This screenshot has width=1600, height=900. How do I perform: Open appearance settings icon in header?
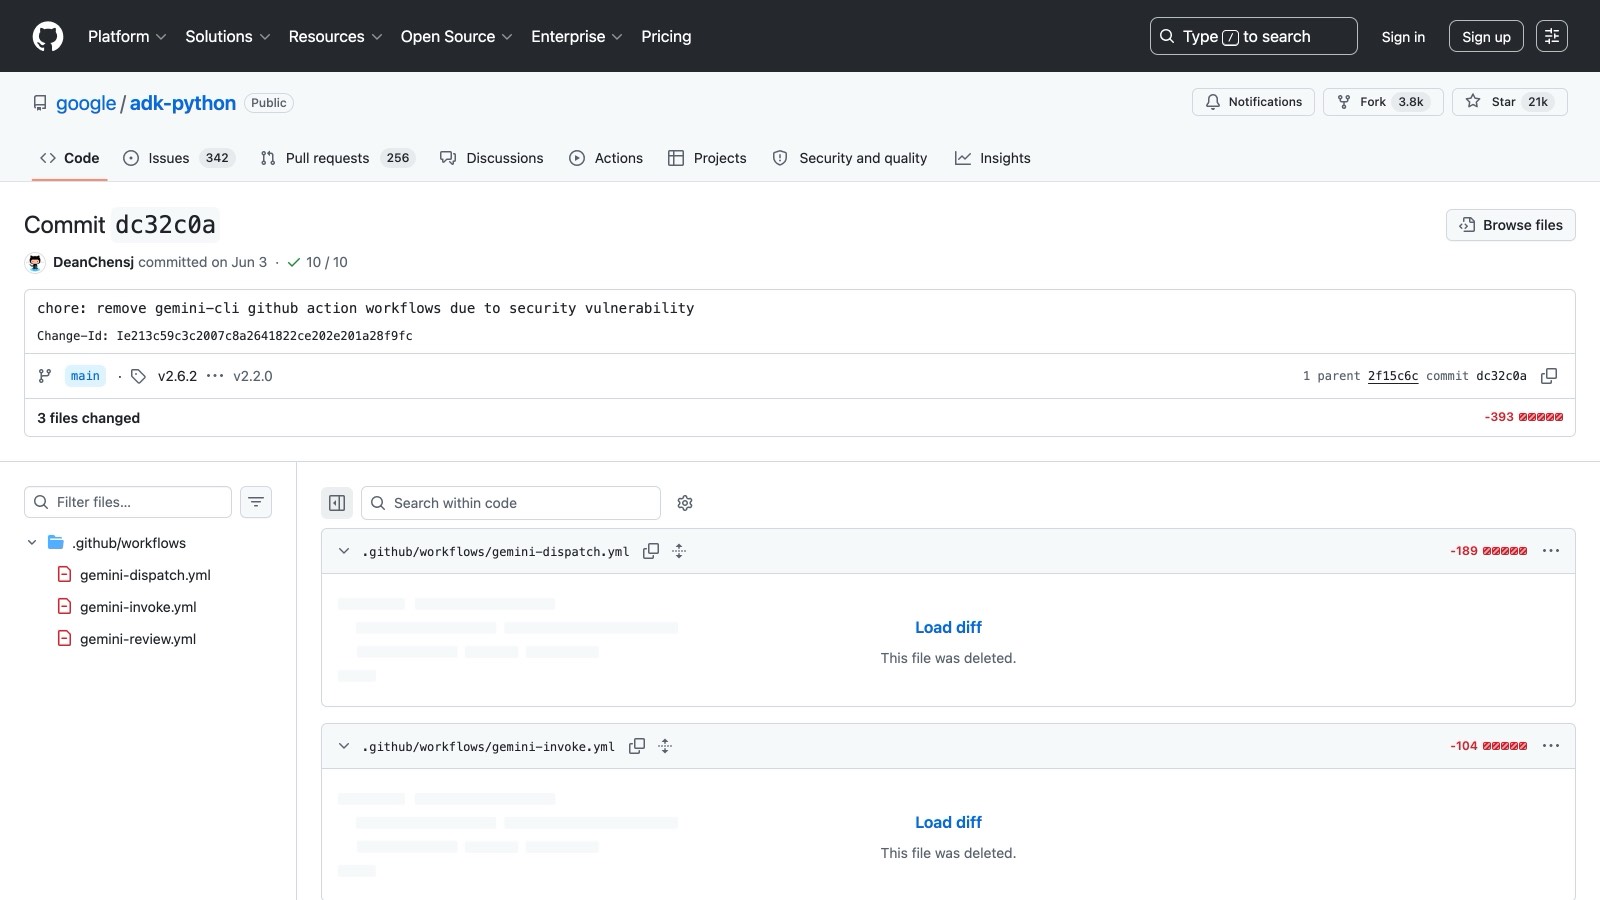1552,36
